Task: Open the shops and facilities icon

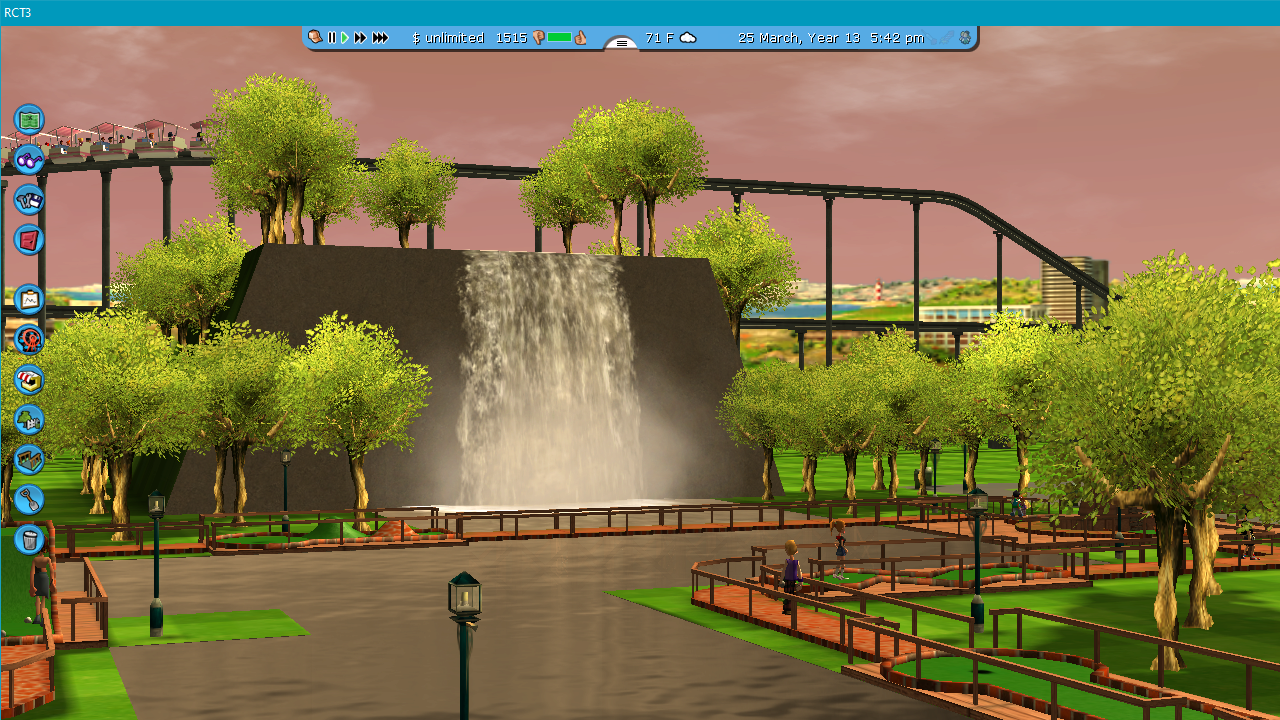Action: coord(29,380)
